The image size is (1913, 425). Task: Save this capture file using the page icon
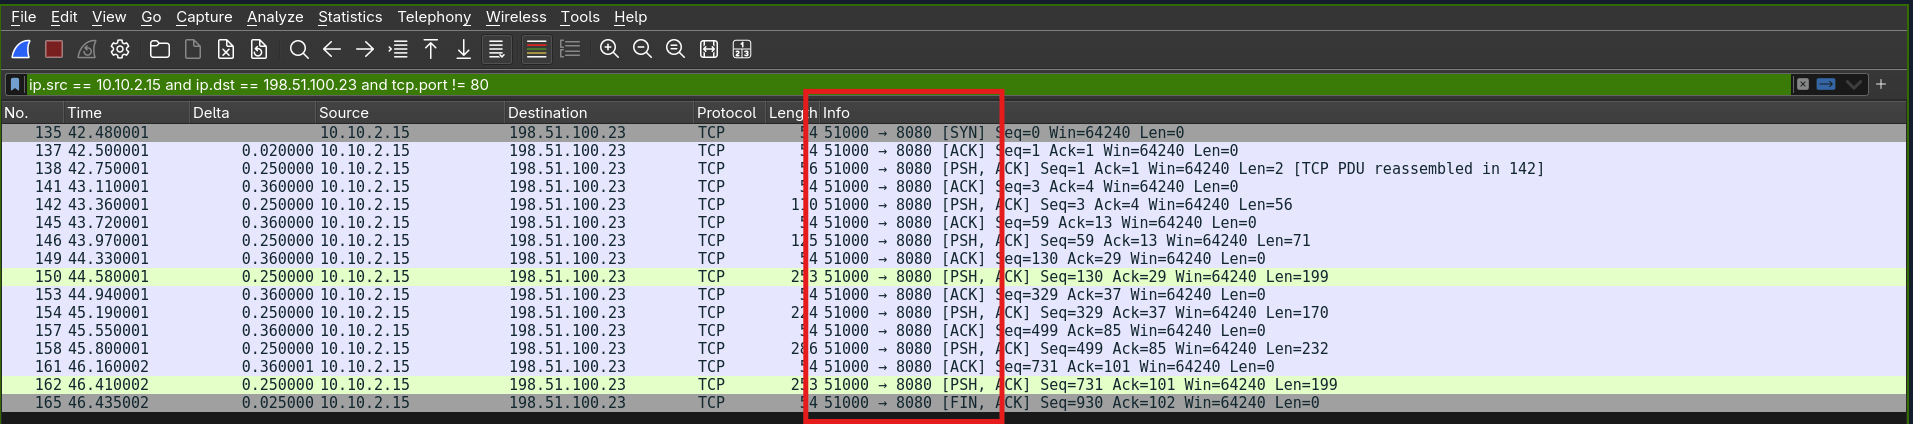coord(193,49)
